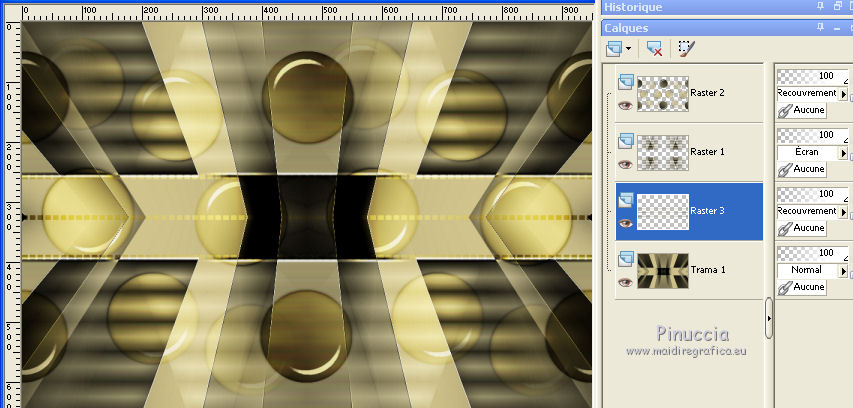Pin the Calques panel
Screen dimensions: 853x408
[820, 27]
